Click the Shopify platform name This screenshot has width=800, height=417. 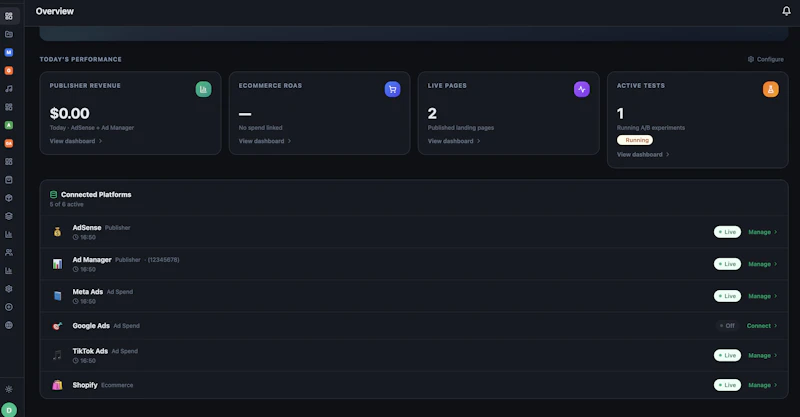(85, 385)
